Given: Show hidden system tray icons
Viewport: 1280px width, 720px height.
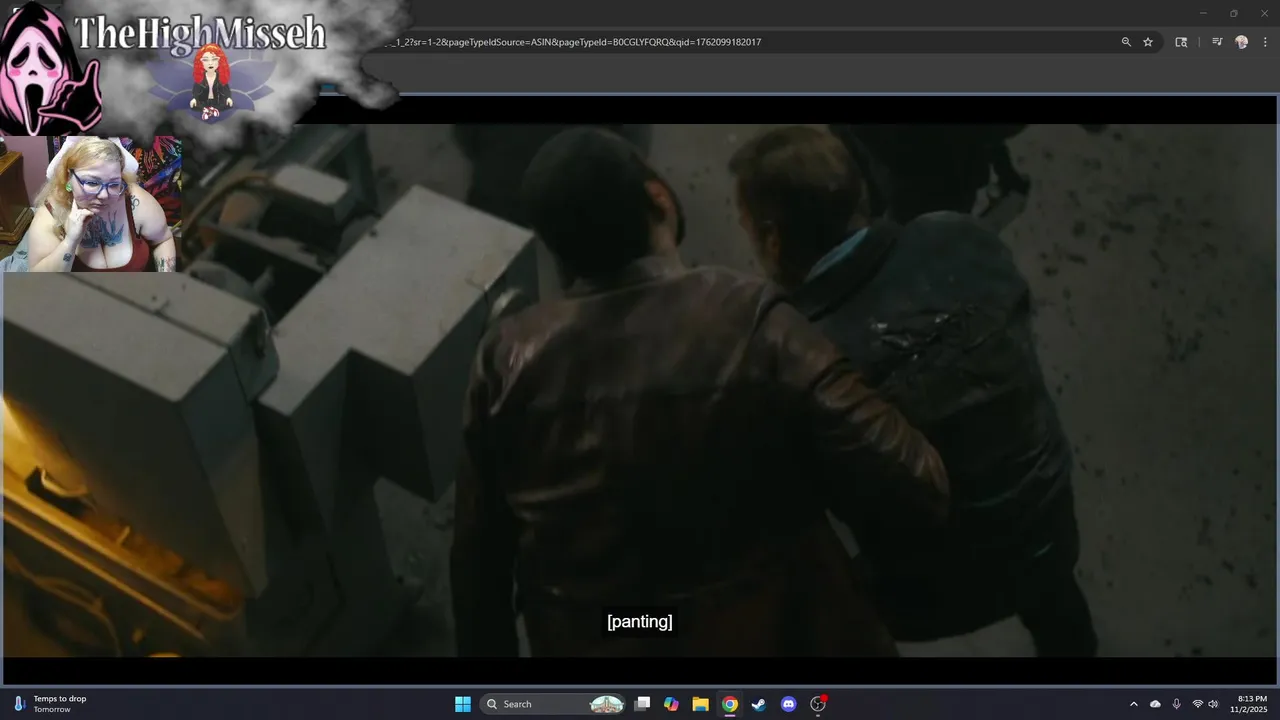Looking at the screenshot, I should 1134,704.
